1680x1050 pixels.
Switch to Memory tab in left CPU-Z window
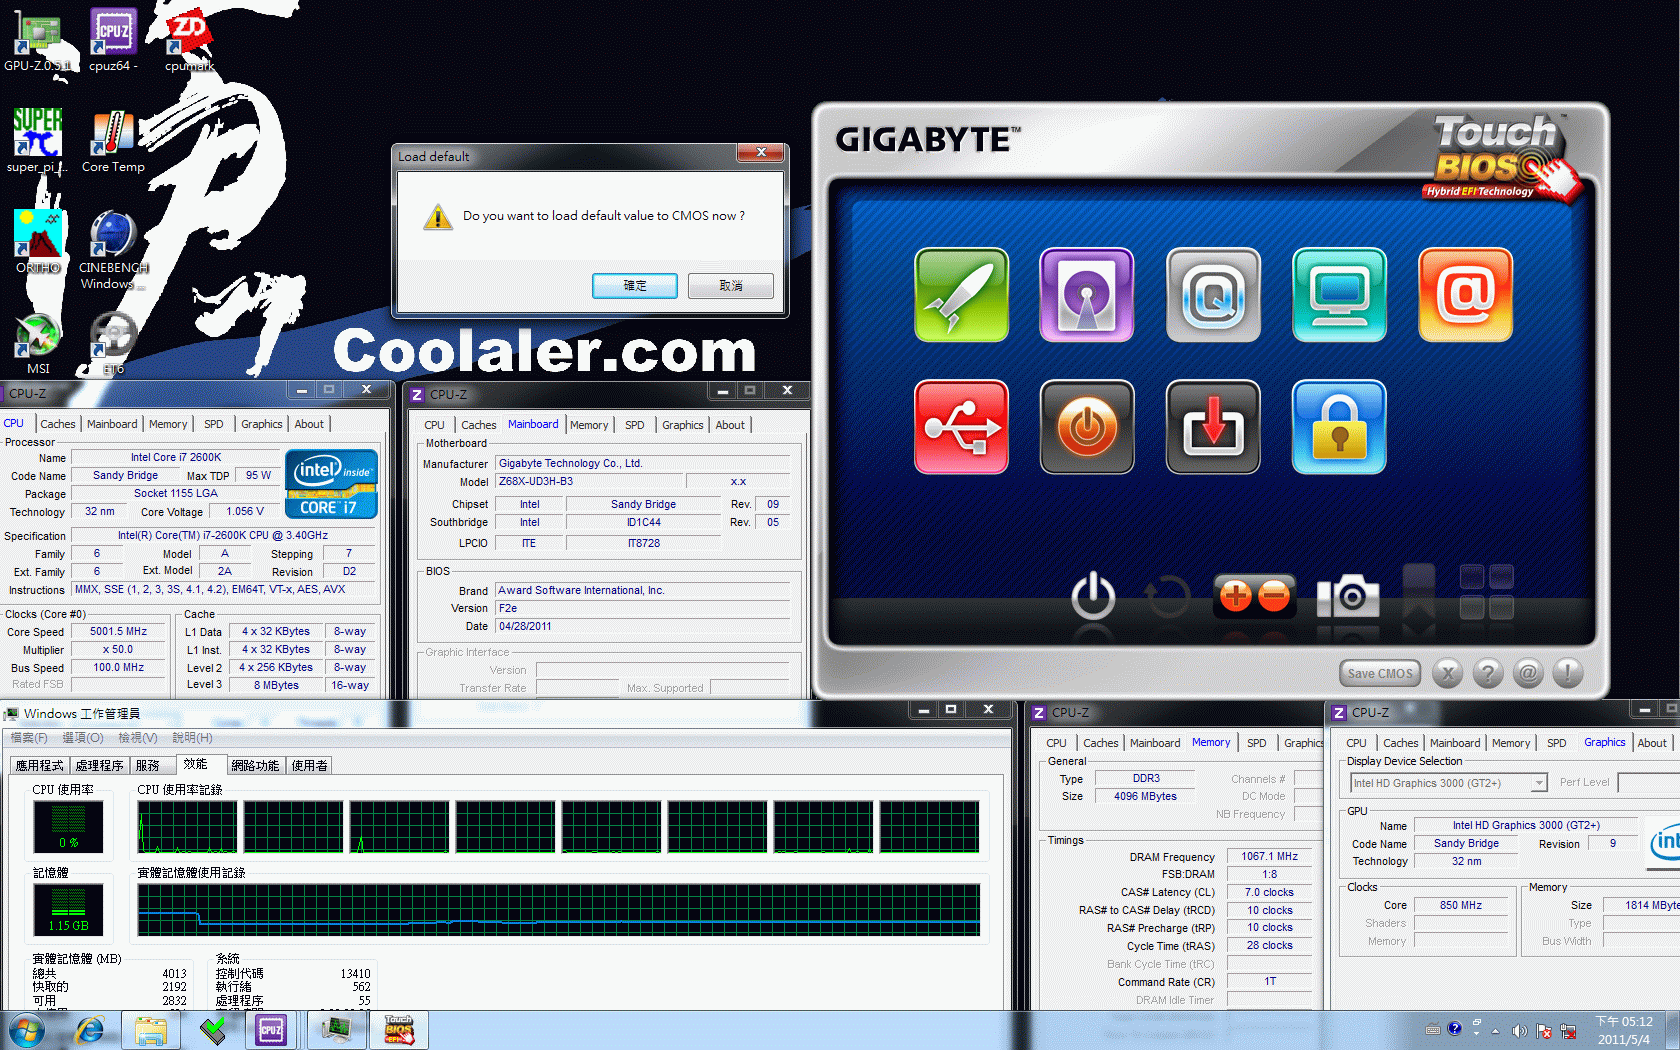point(168,424)
